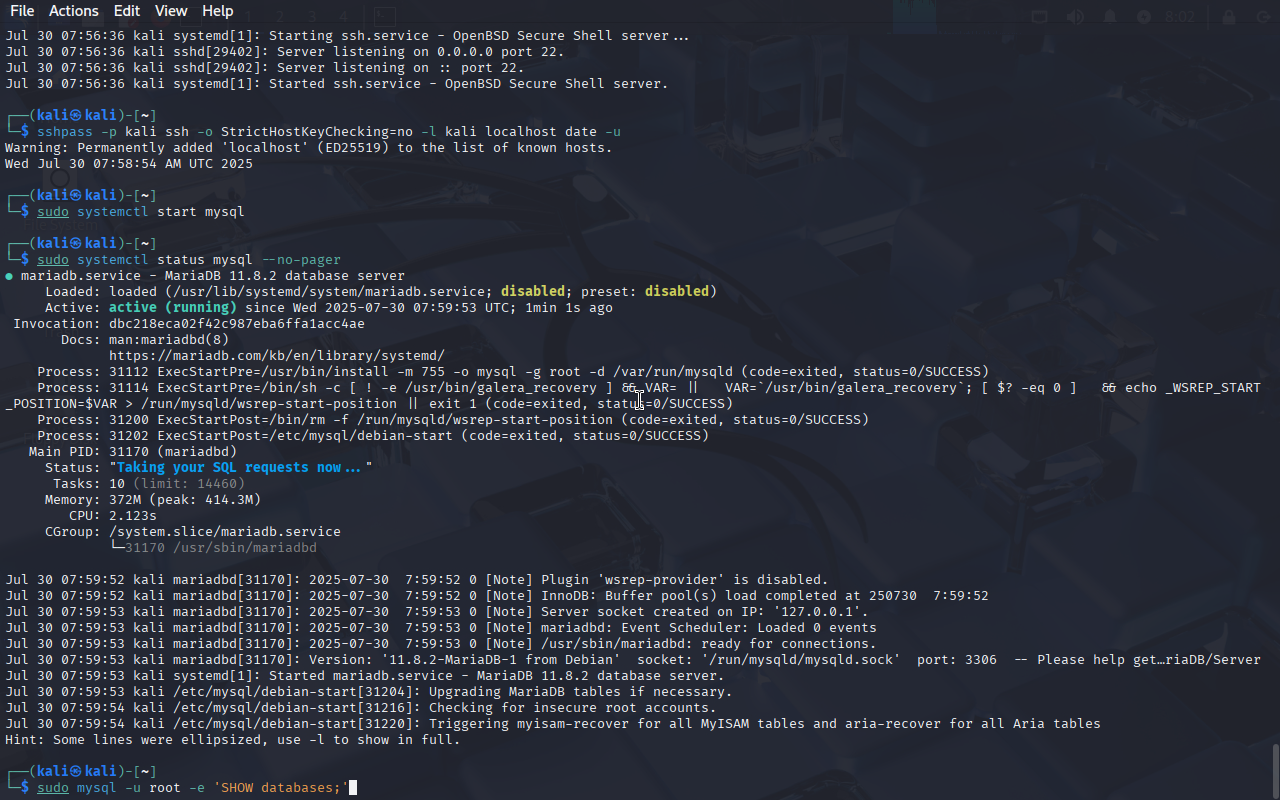Click the 'Memory: 372M (peak: 414.3M)' line
The width and height of the screenshot is (1280, 800).
click(153, 500)
